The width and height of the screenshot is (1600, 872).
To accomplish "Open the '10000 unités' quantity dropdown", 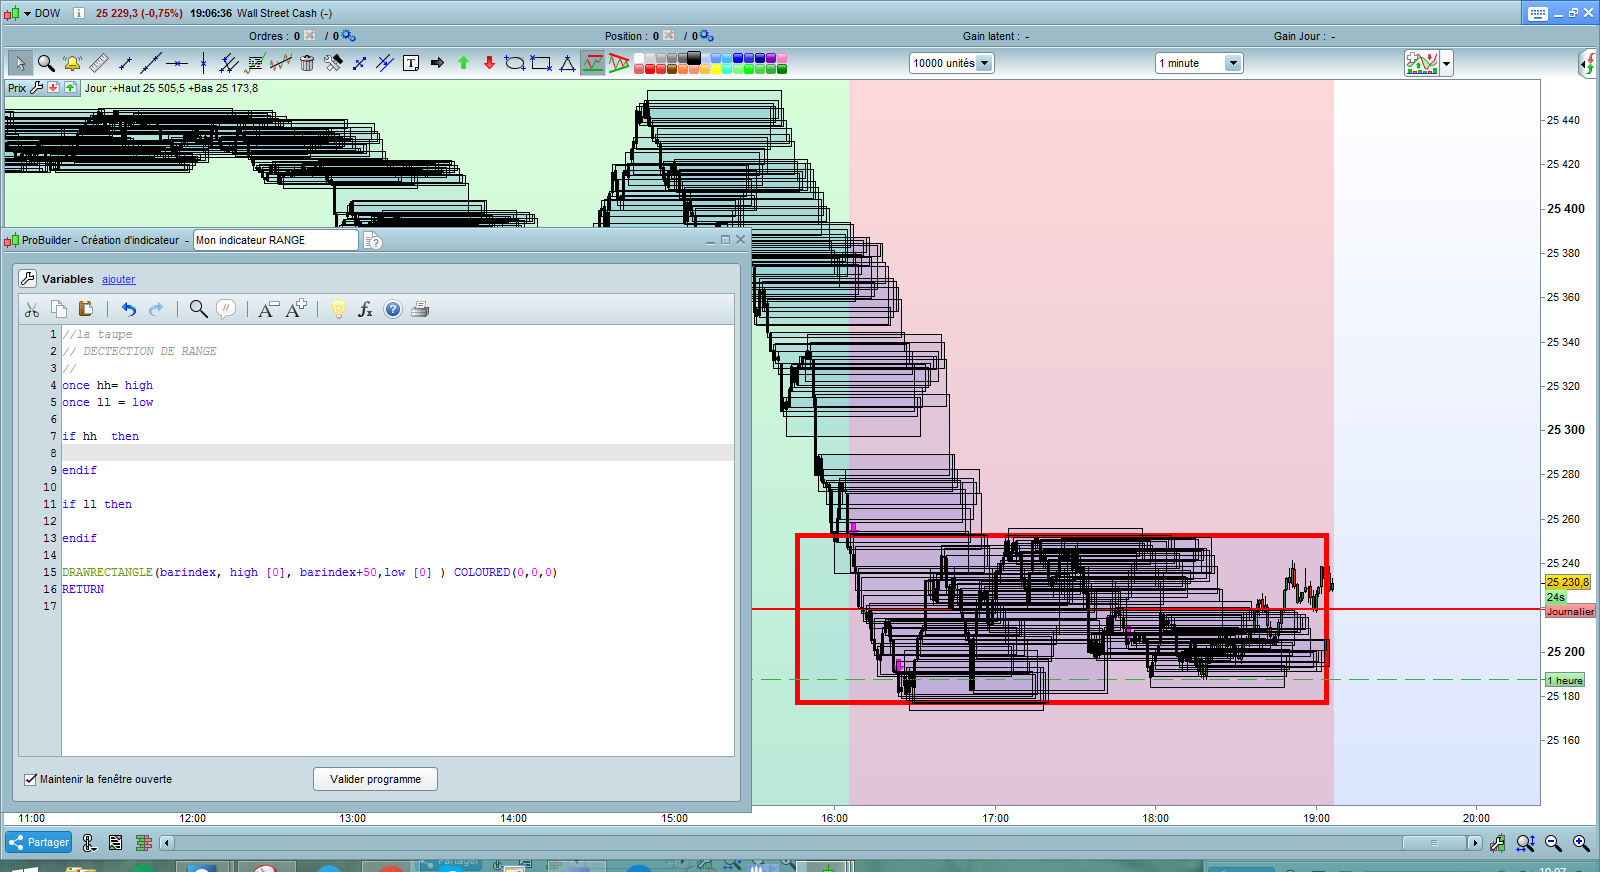I will pyautogui.click(x=984, y=63).
